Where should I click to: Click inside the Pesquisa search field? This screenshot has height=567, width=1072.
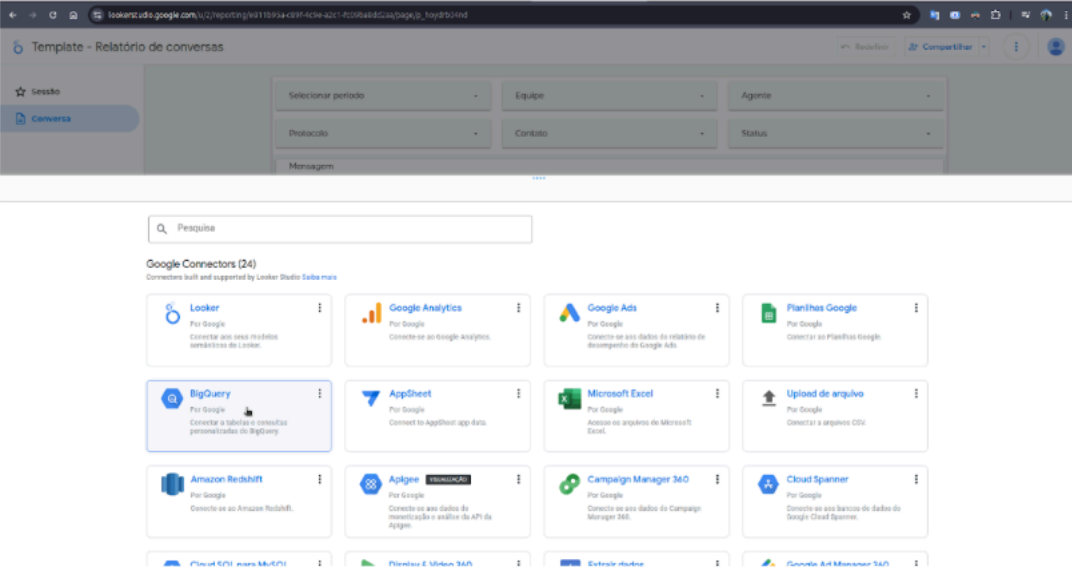point(340,228)
